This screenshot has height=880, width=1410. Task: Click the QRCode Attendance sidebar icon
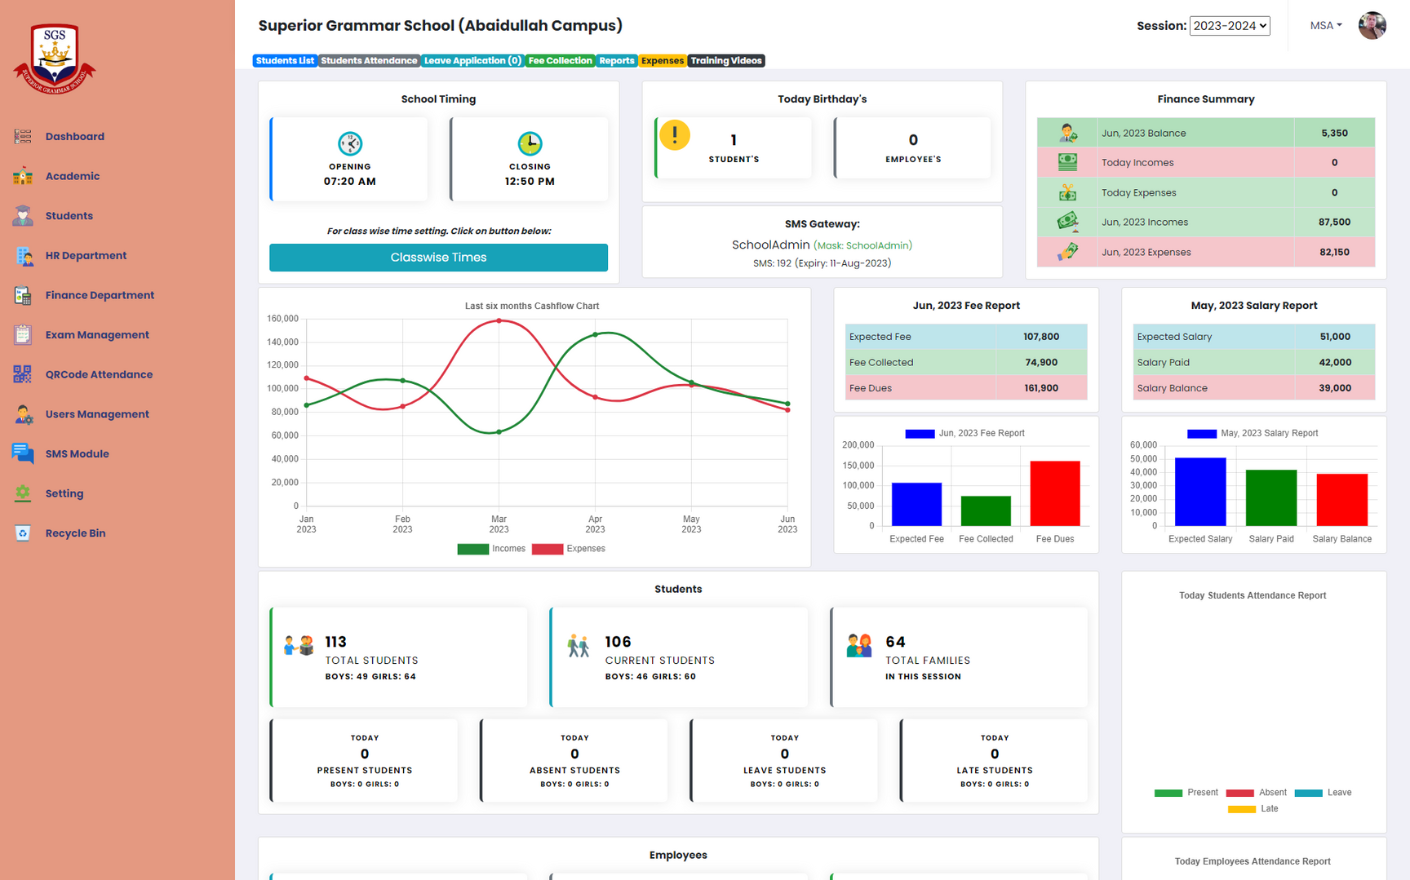(x=22, y=374)
